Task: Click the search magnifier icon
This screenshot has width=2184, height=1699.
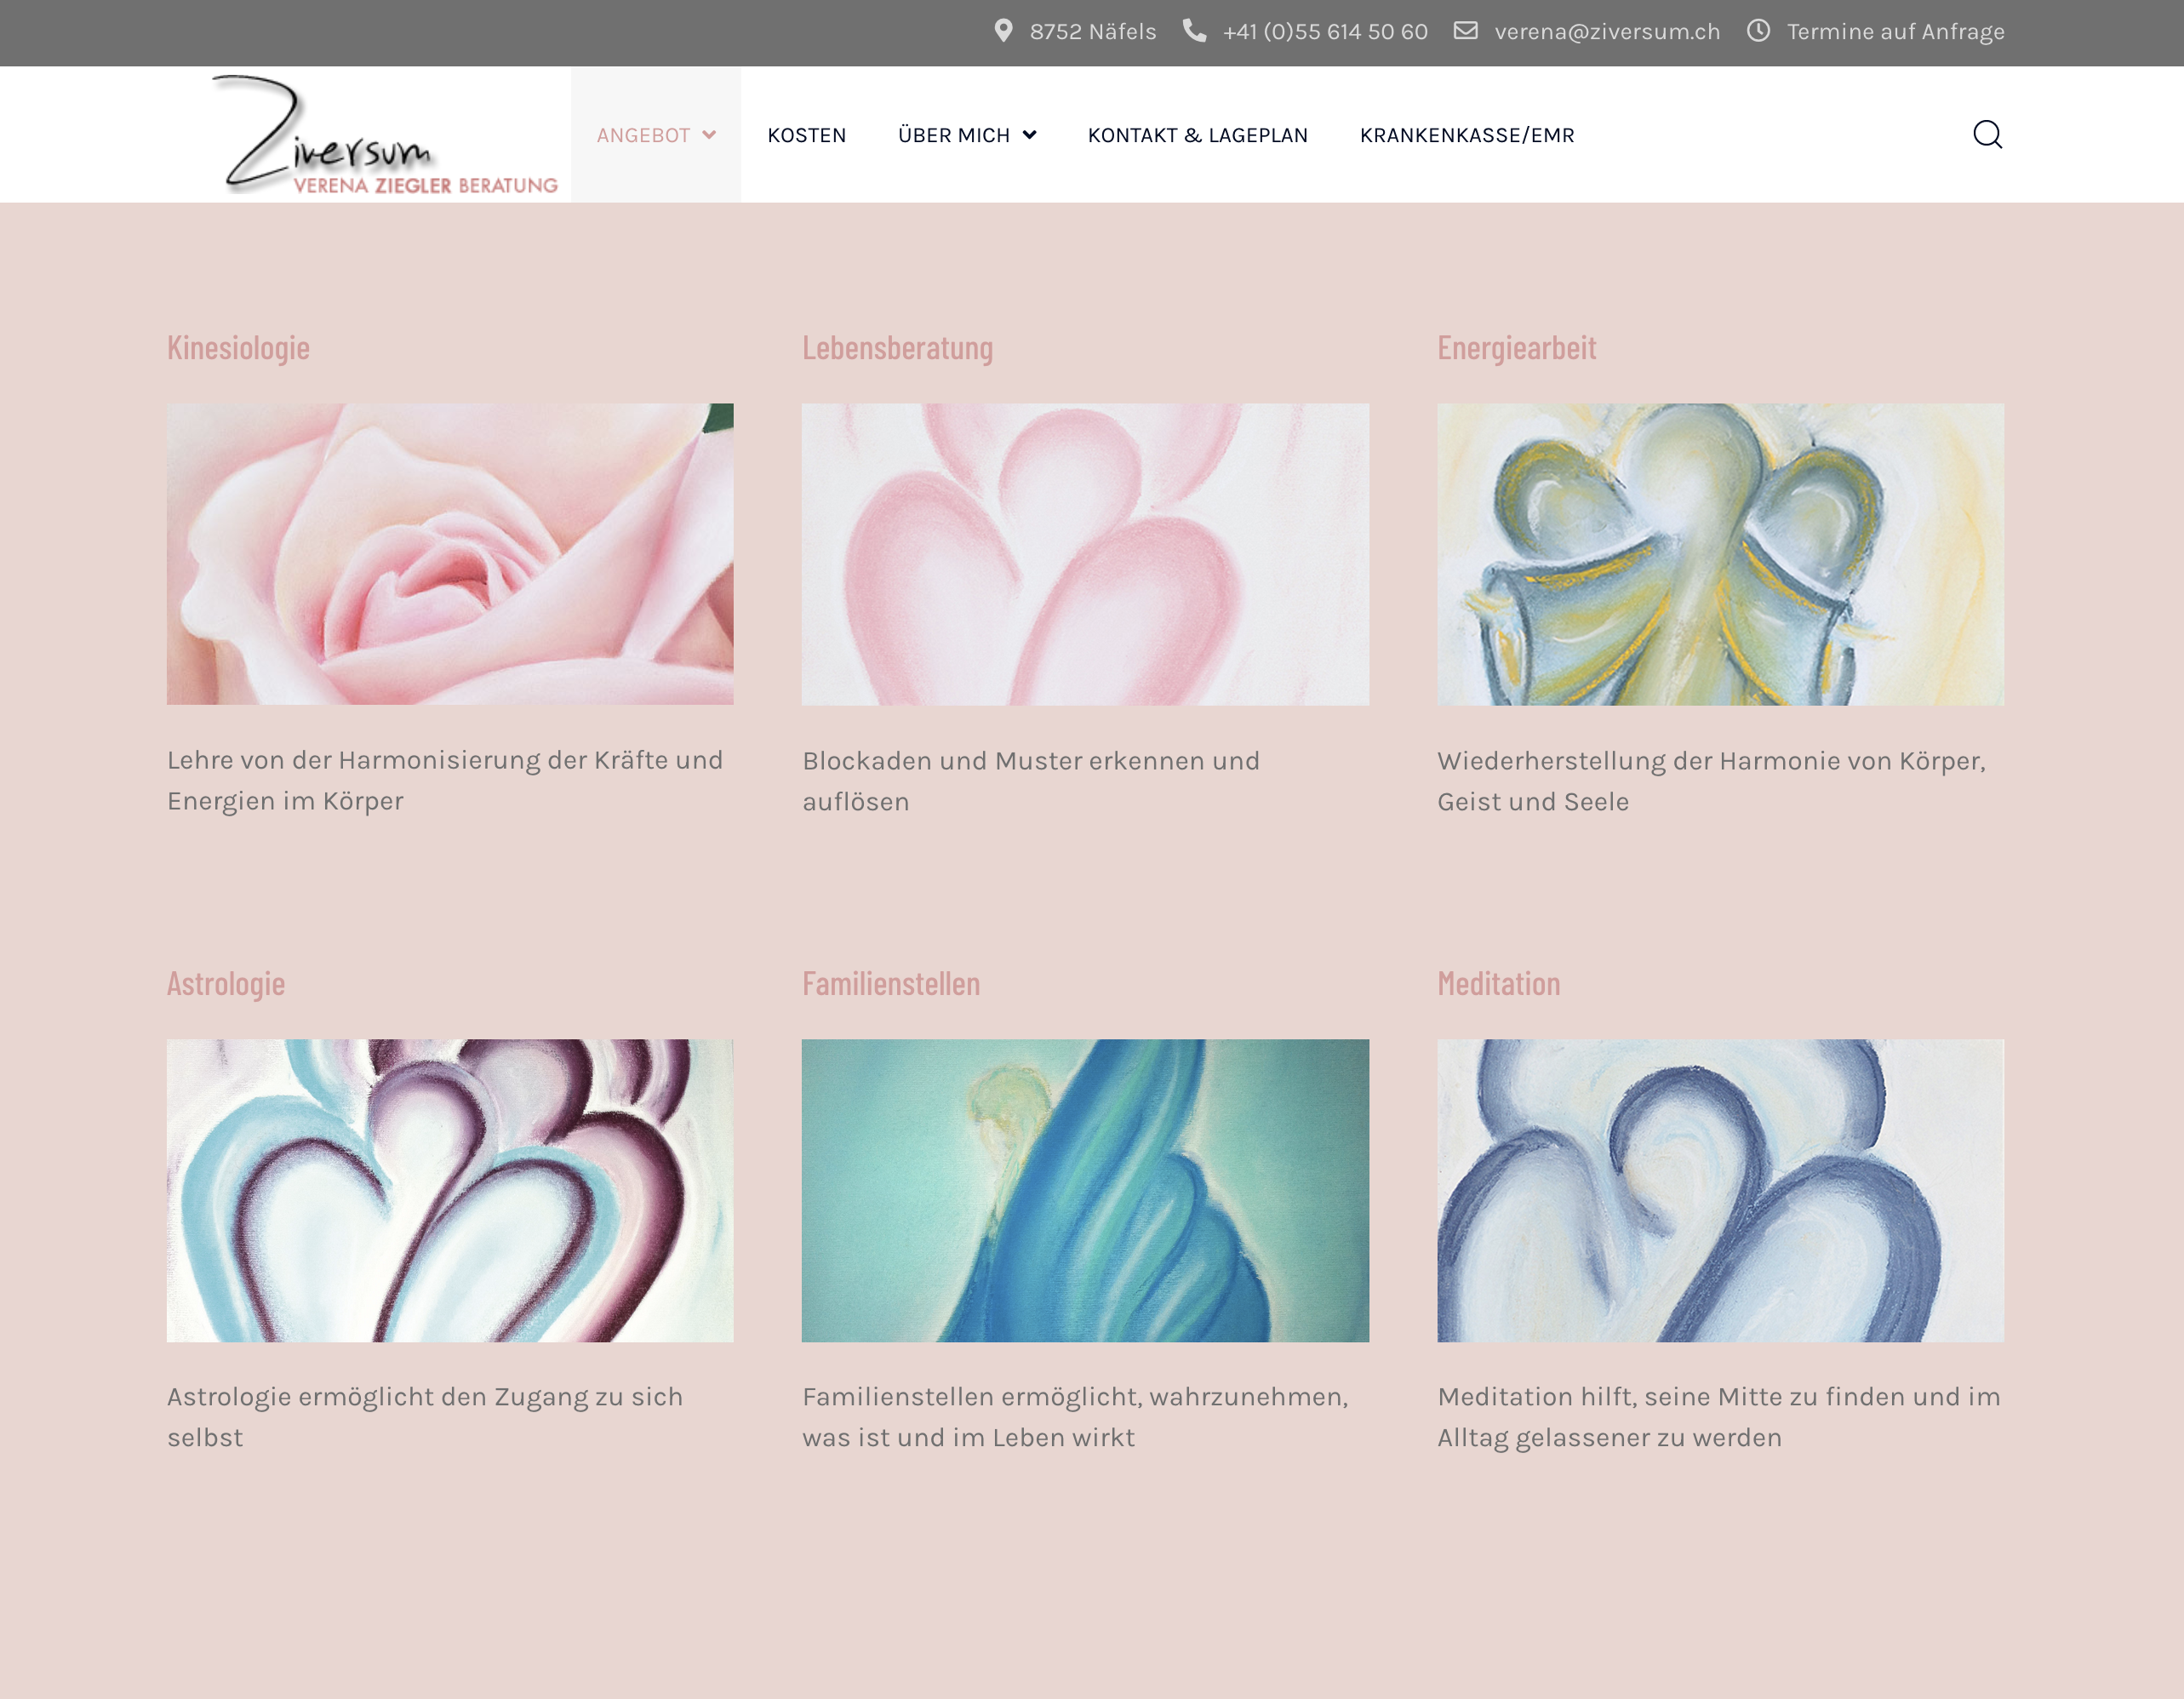Action: point(1987,134)
